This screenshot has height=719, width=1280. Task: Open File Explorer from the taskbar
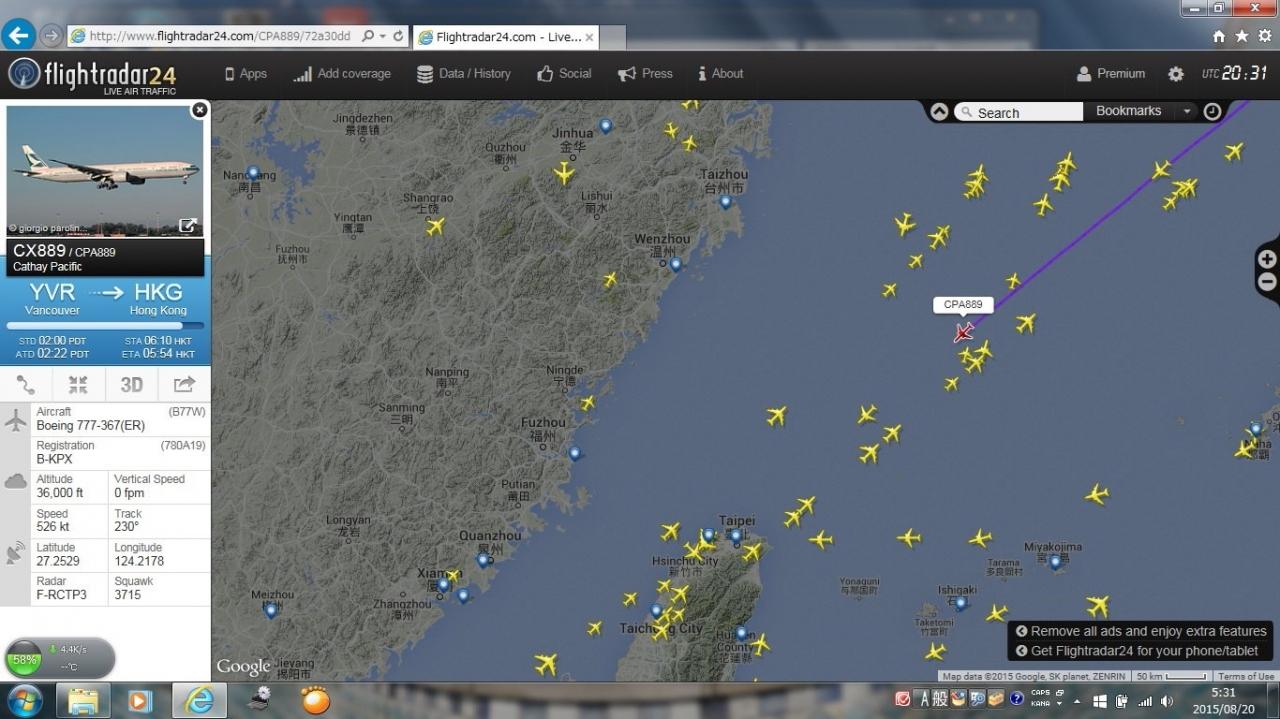pyautogui.click(x=83, y=701)
